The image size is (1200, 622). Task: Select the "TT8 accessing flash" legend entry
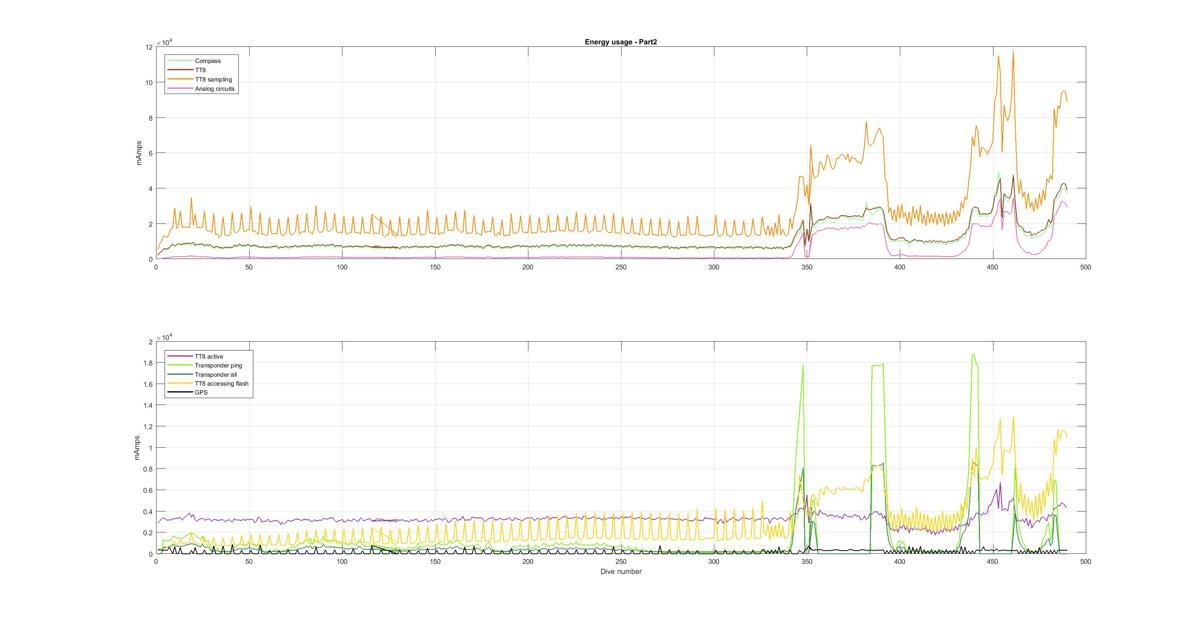point(221,383)
